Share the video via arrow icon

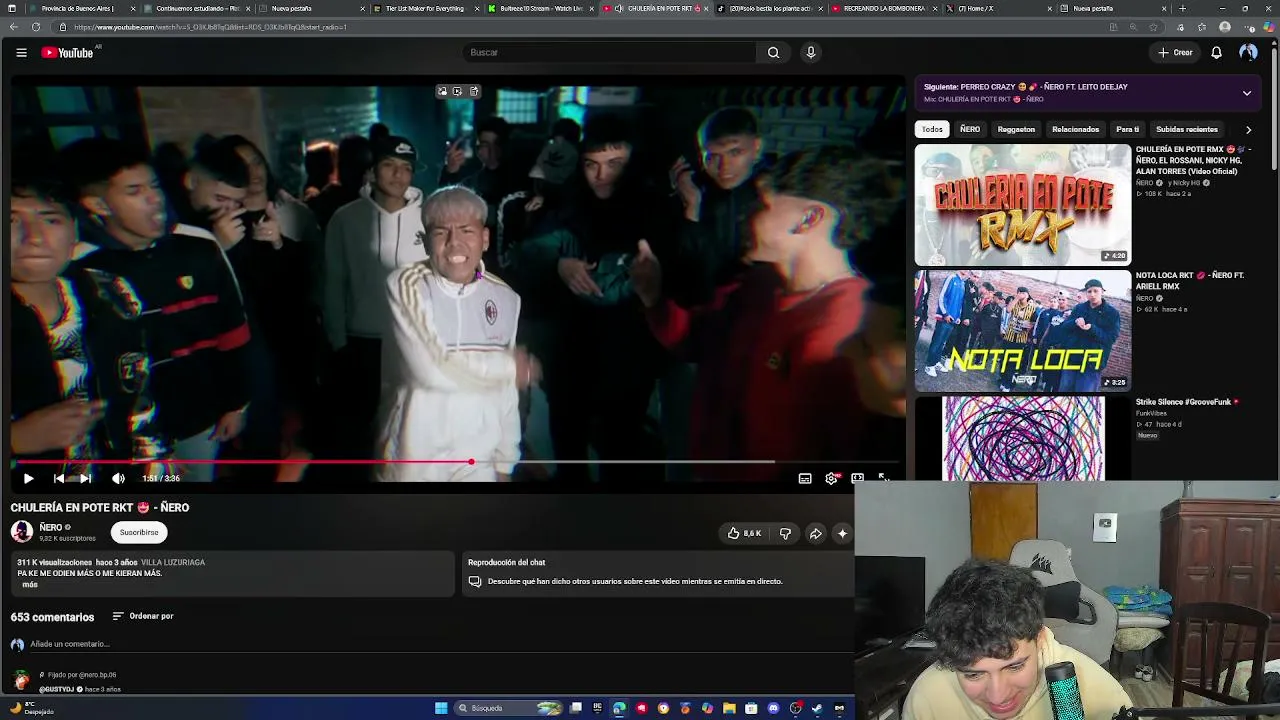pos(816,534)
